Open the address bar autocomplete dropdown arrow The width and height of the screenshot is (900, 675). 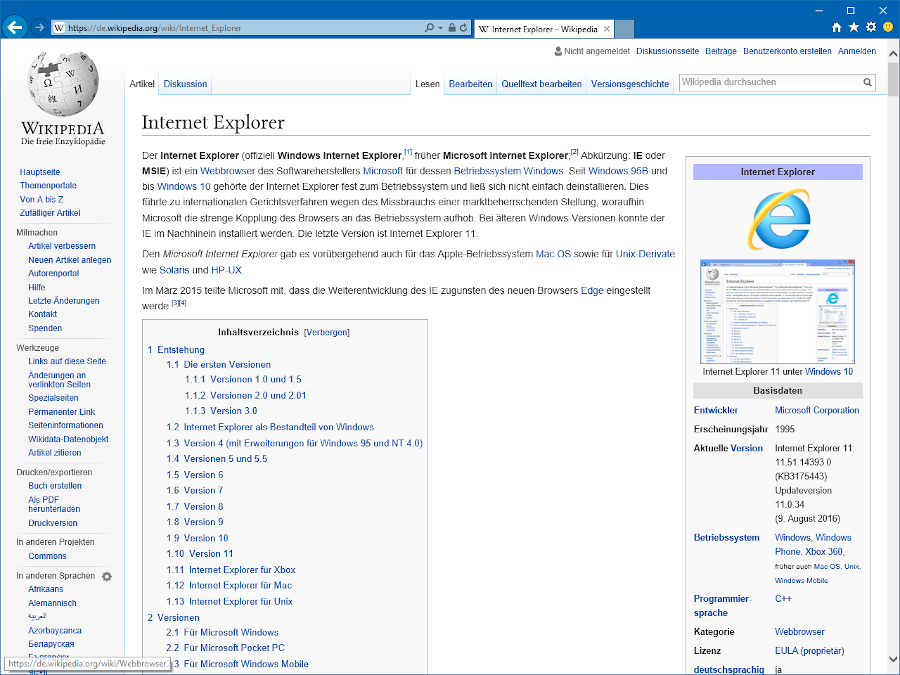tap(440, 28)
